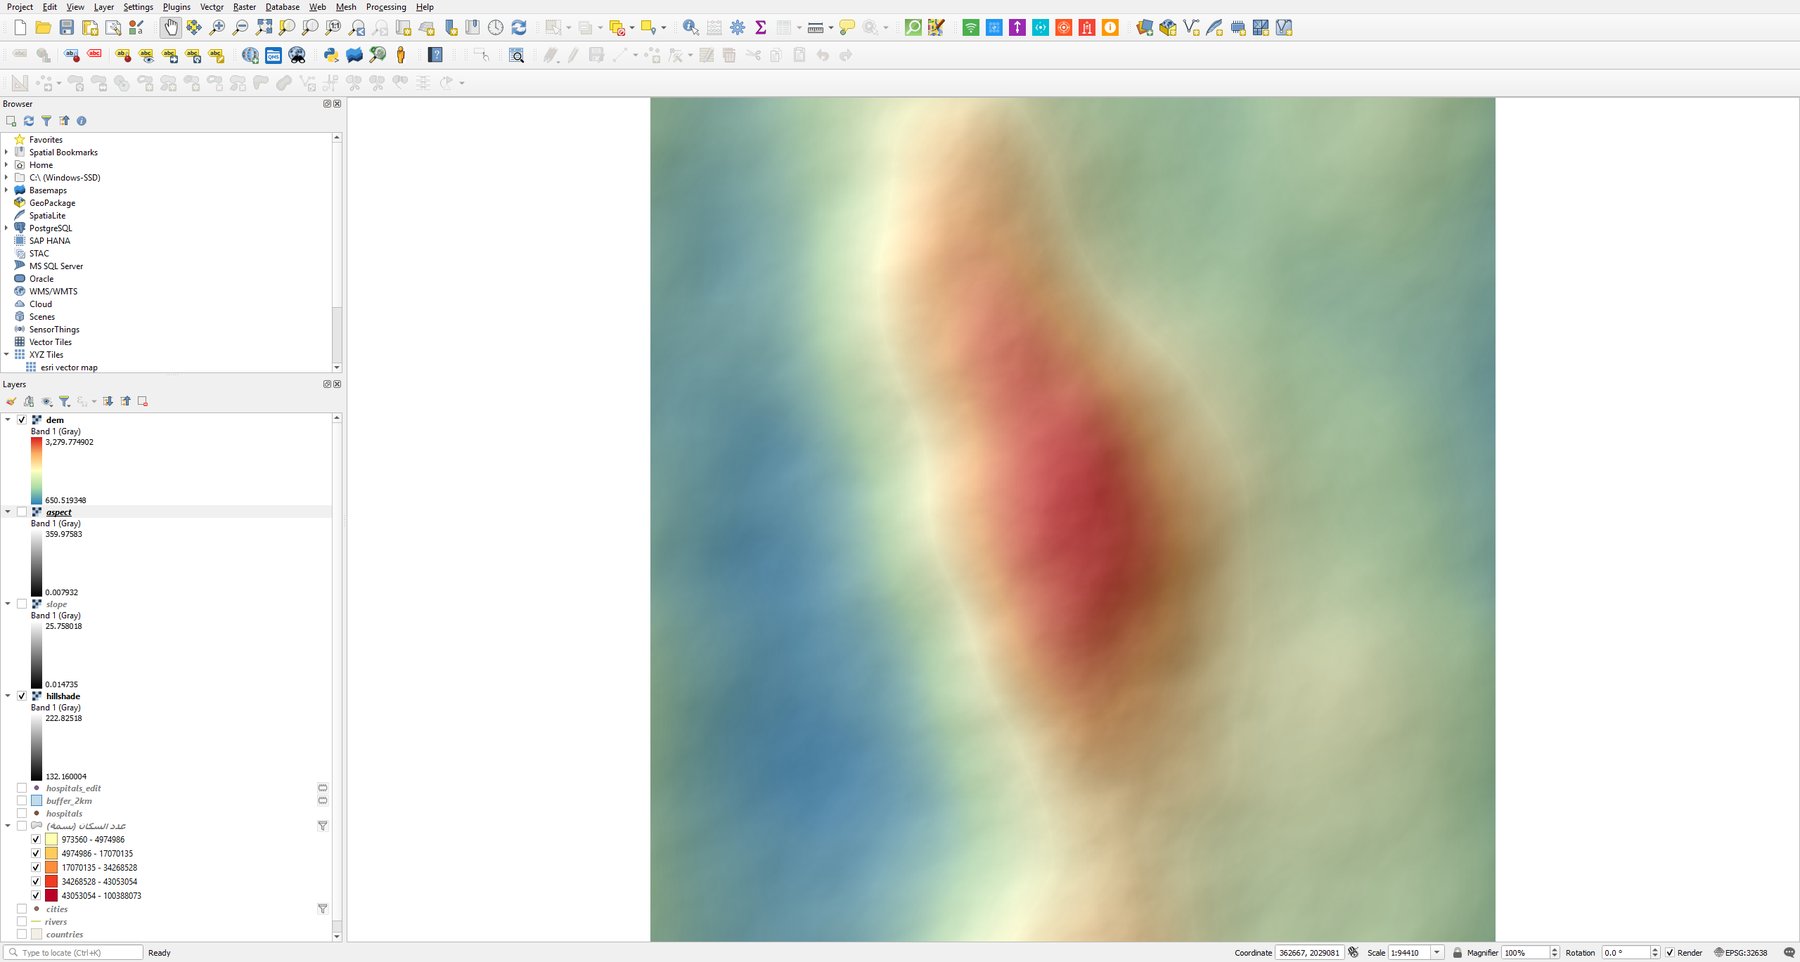
Task: Click the dark red 43053054 - 100388073 swatch
Action: [51, 896]
